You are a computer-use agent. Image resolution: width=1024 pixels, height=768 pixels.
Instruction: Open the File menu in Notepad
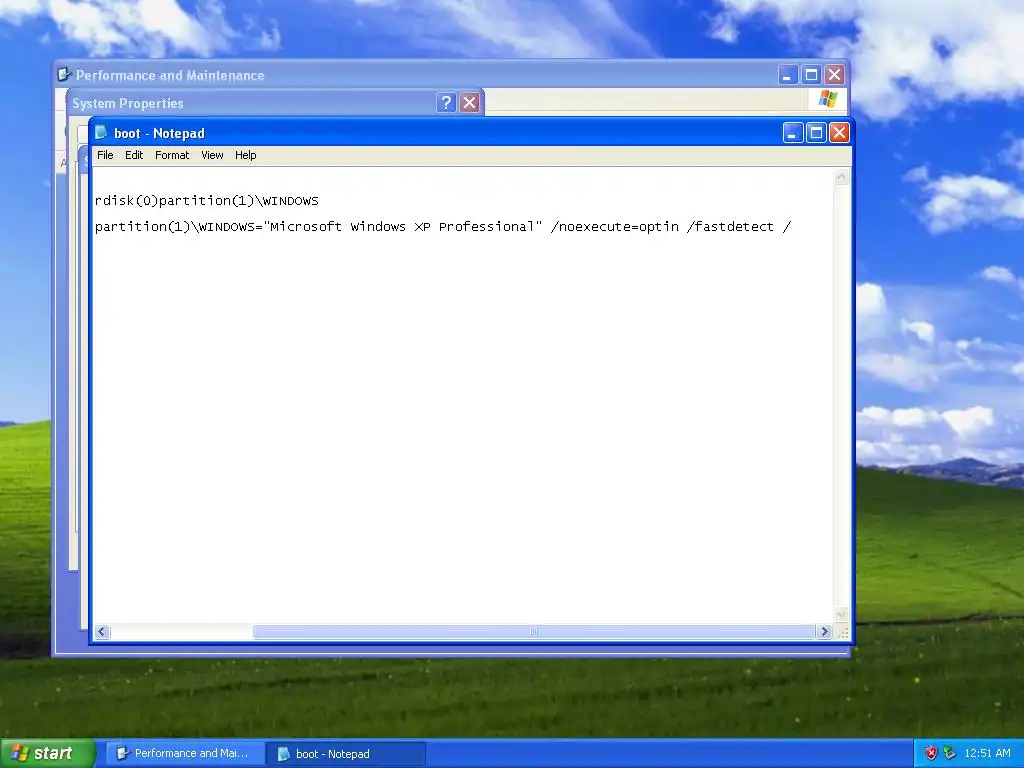(105, 155)
